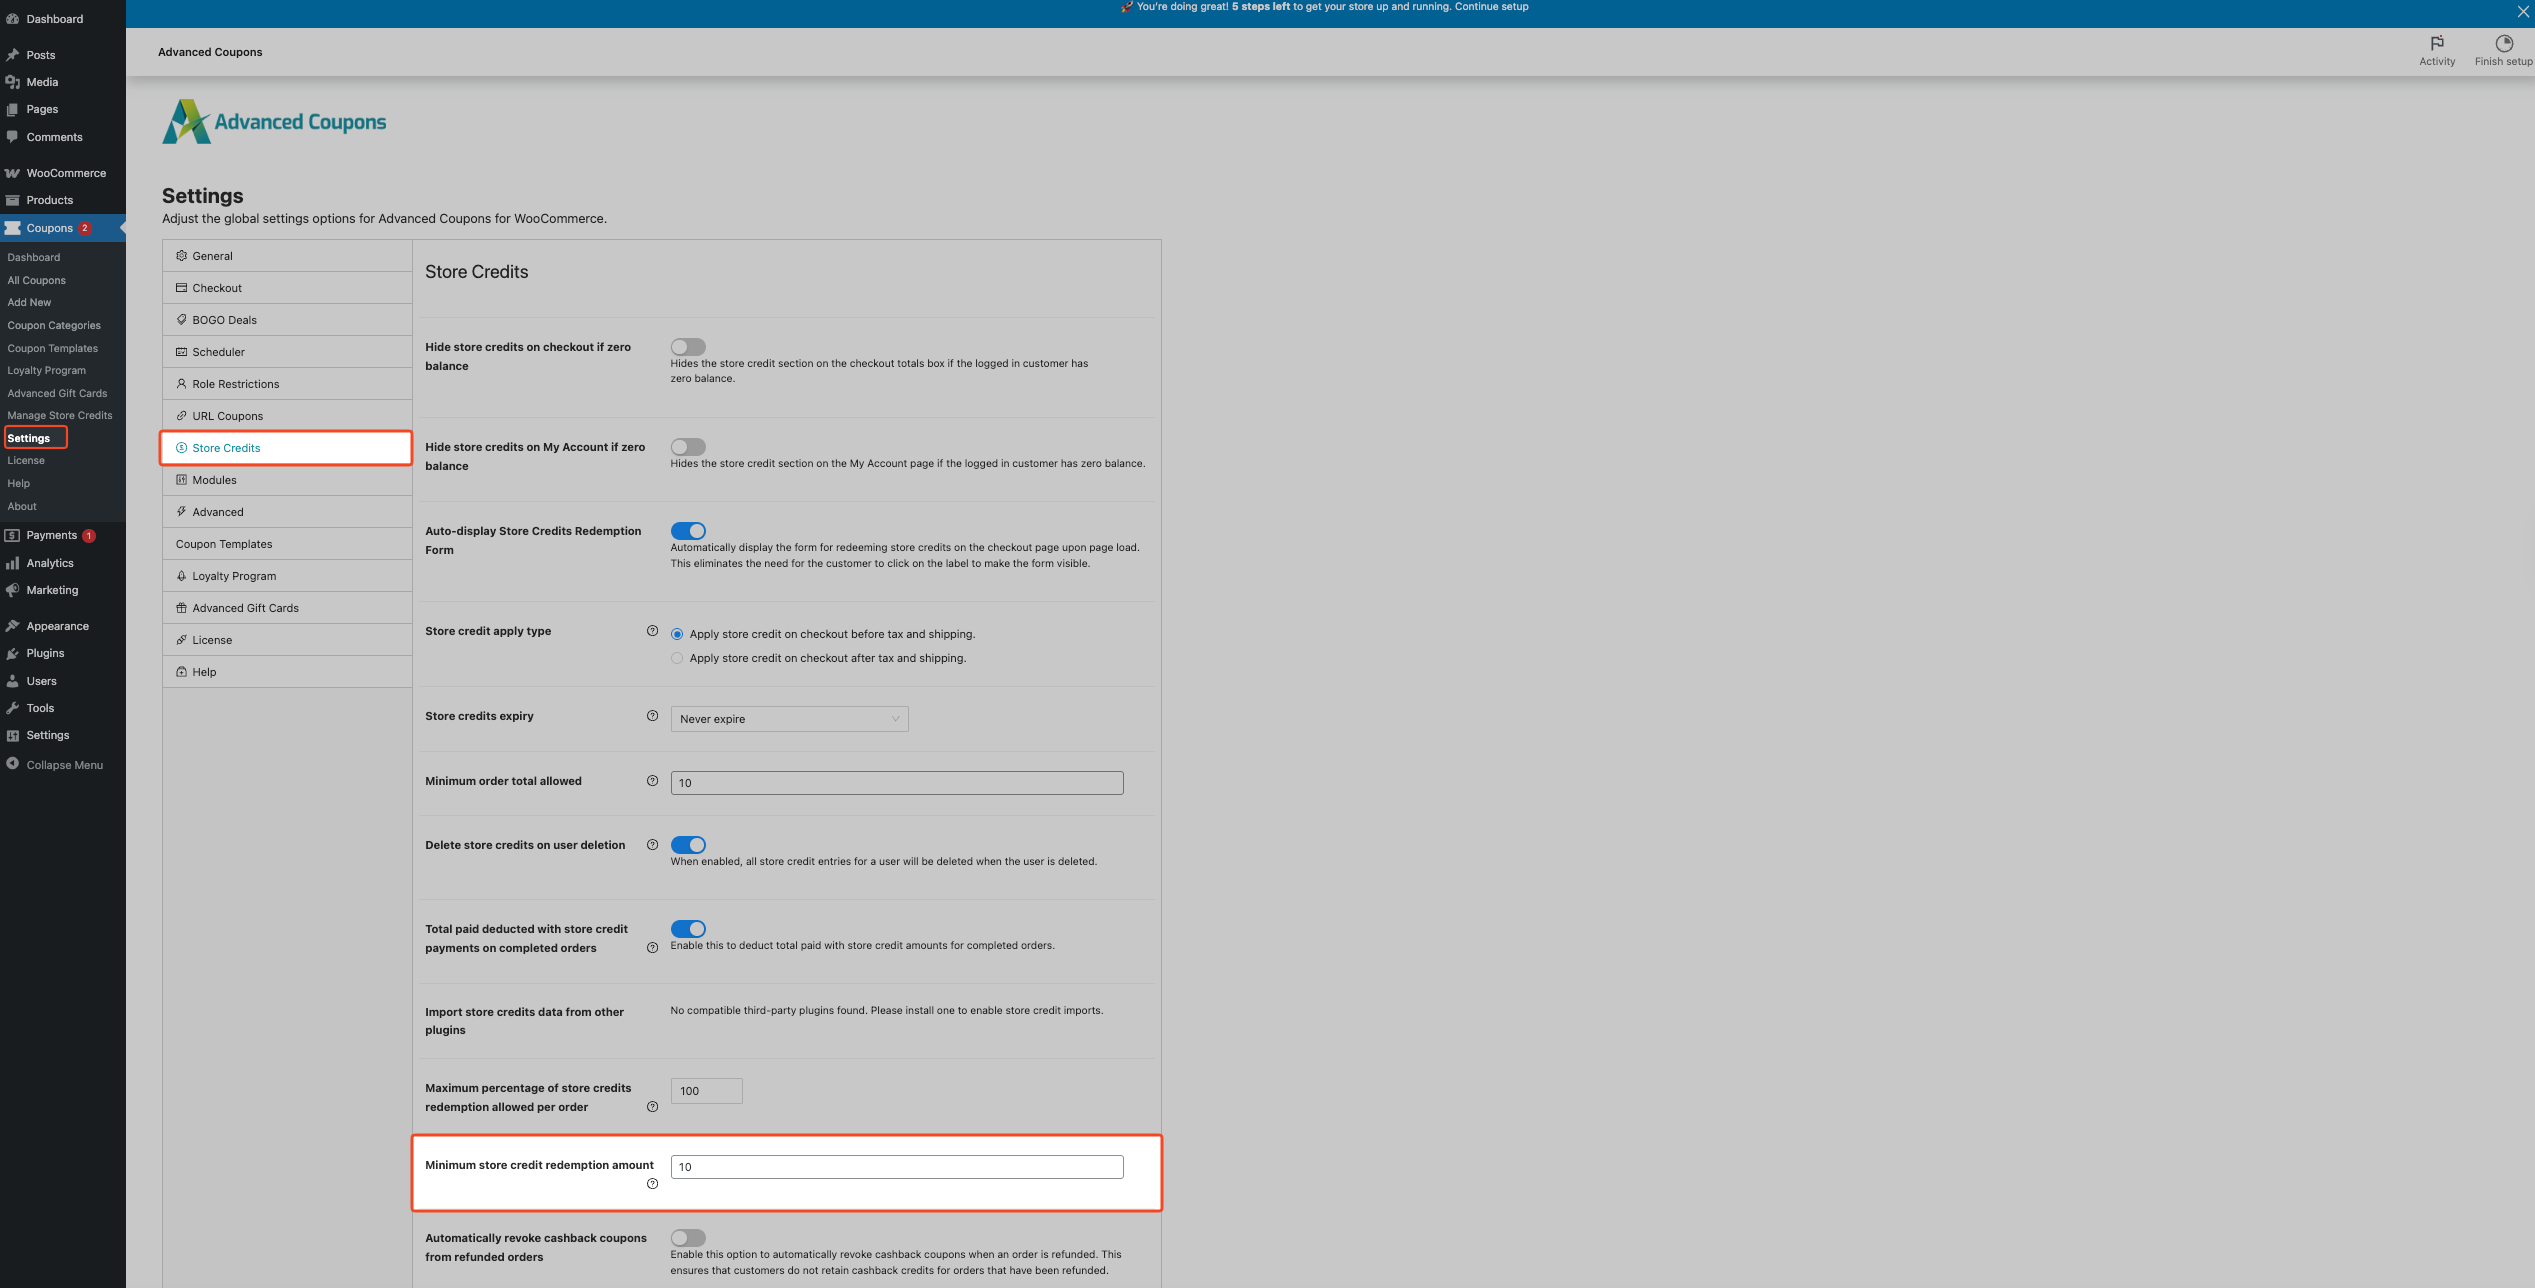Toggle off Delete store credits on user deletion

tap(688, 845)
